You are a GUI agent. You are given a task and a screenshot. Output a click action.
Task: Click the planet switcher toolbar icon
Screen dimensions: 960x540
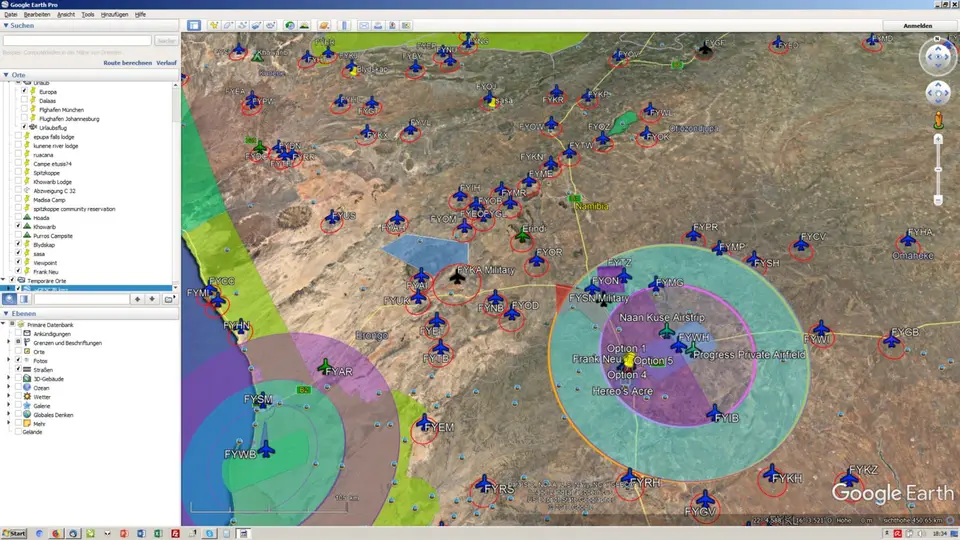[324, 25]
